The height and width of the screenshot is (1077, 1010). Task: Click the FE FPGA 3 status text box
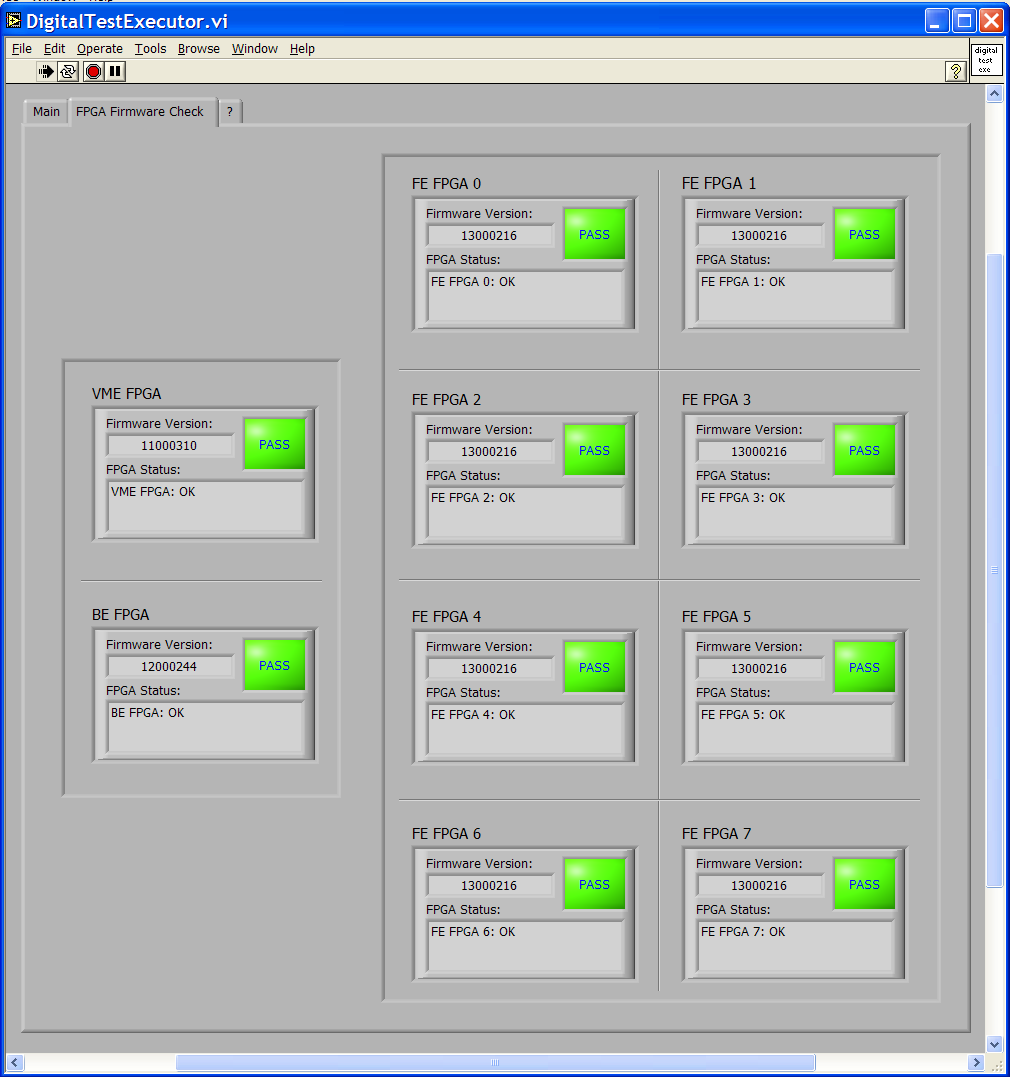click(x=795, y=514)
